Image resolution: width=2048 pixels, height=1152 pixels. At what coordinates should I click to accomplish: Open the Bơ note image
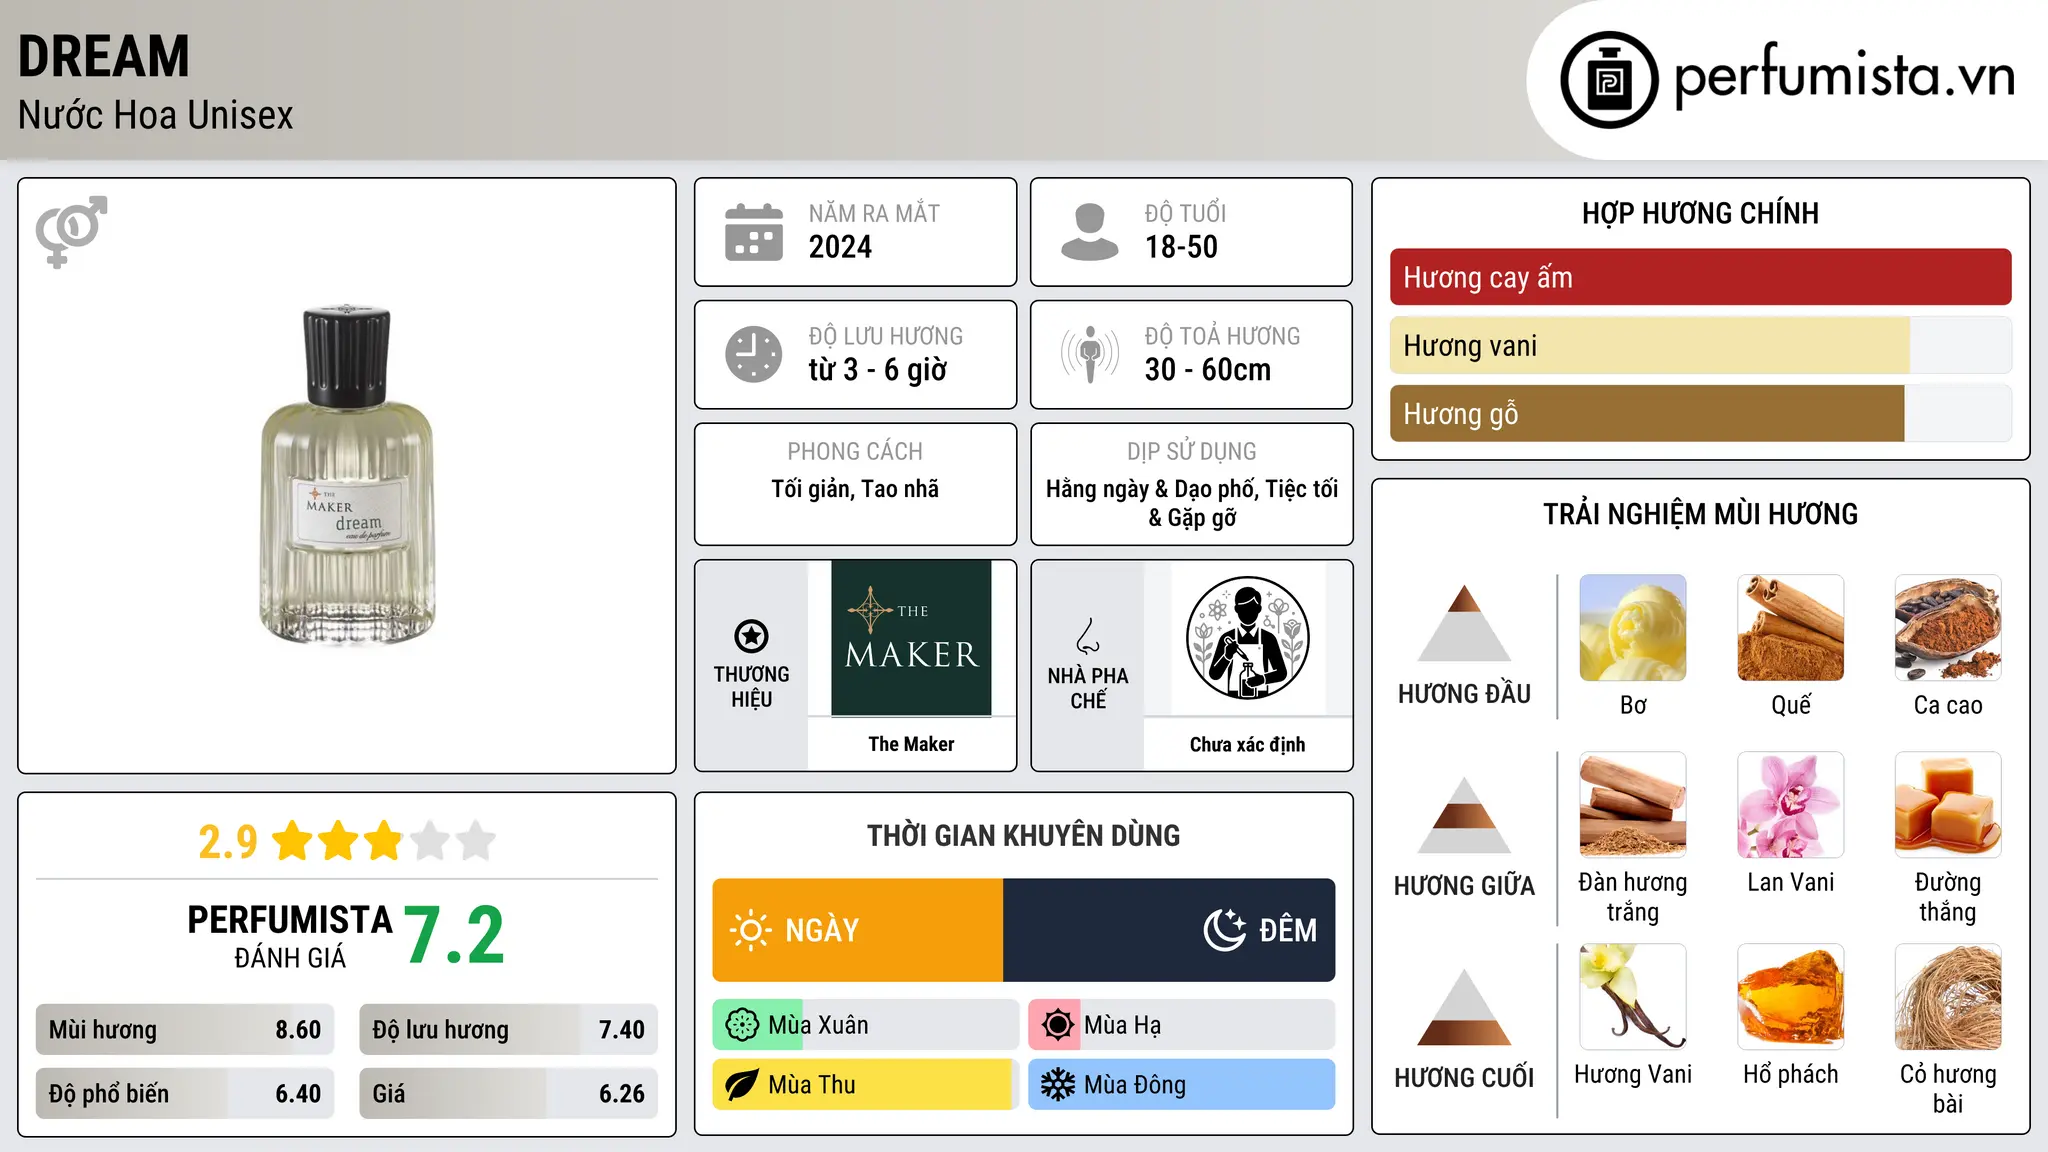(1633, 628)
